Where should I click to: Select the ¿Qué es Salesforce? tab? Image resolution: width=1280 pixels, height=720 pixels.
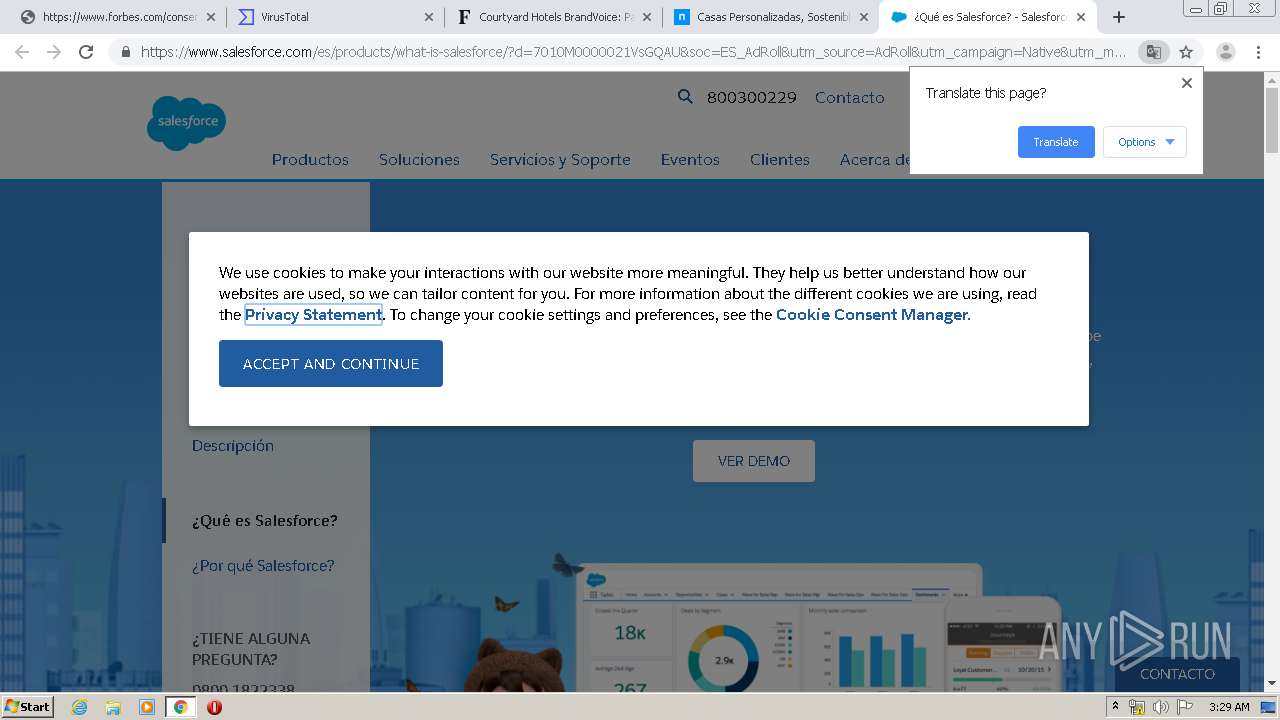987,17
